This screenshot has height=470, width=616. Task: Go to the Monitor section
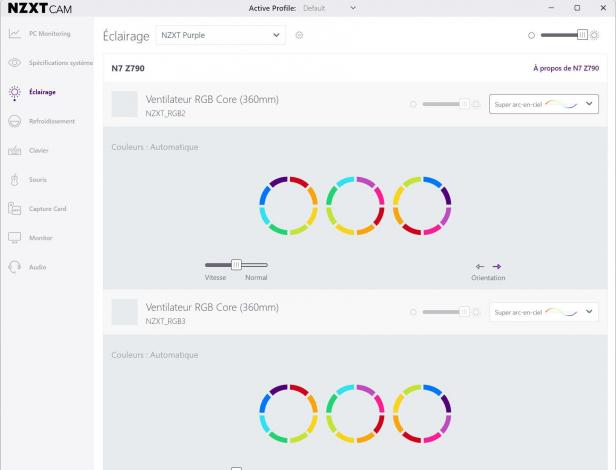tap(41, 238)
